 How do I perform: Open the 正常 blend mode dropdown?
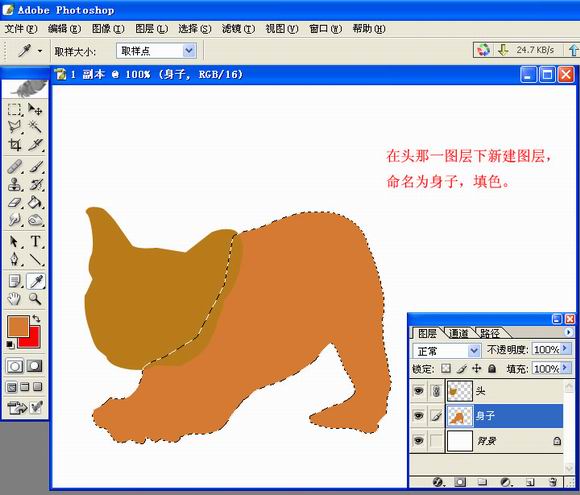pyautogui.click(x=446, y=350)
